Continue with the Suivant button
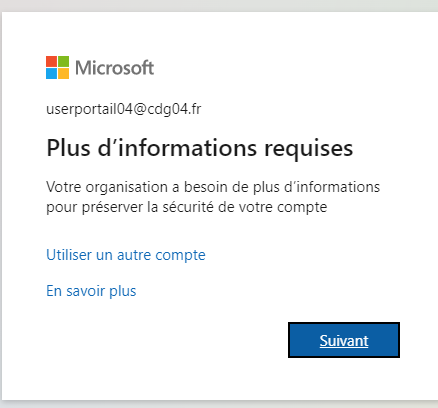The width and height of the screenshot is (438, 408). [344, 340]
